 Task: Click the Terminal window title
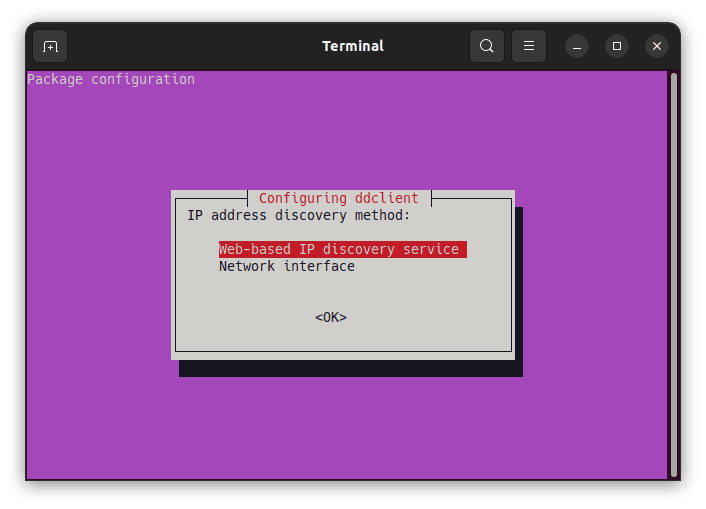pos(353,46)
